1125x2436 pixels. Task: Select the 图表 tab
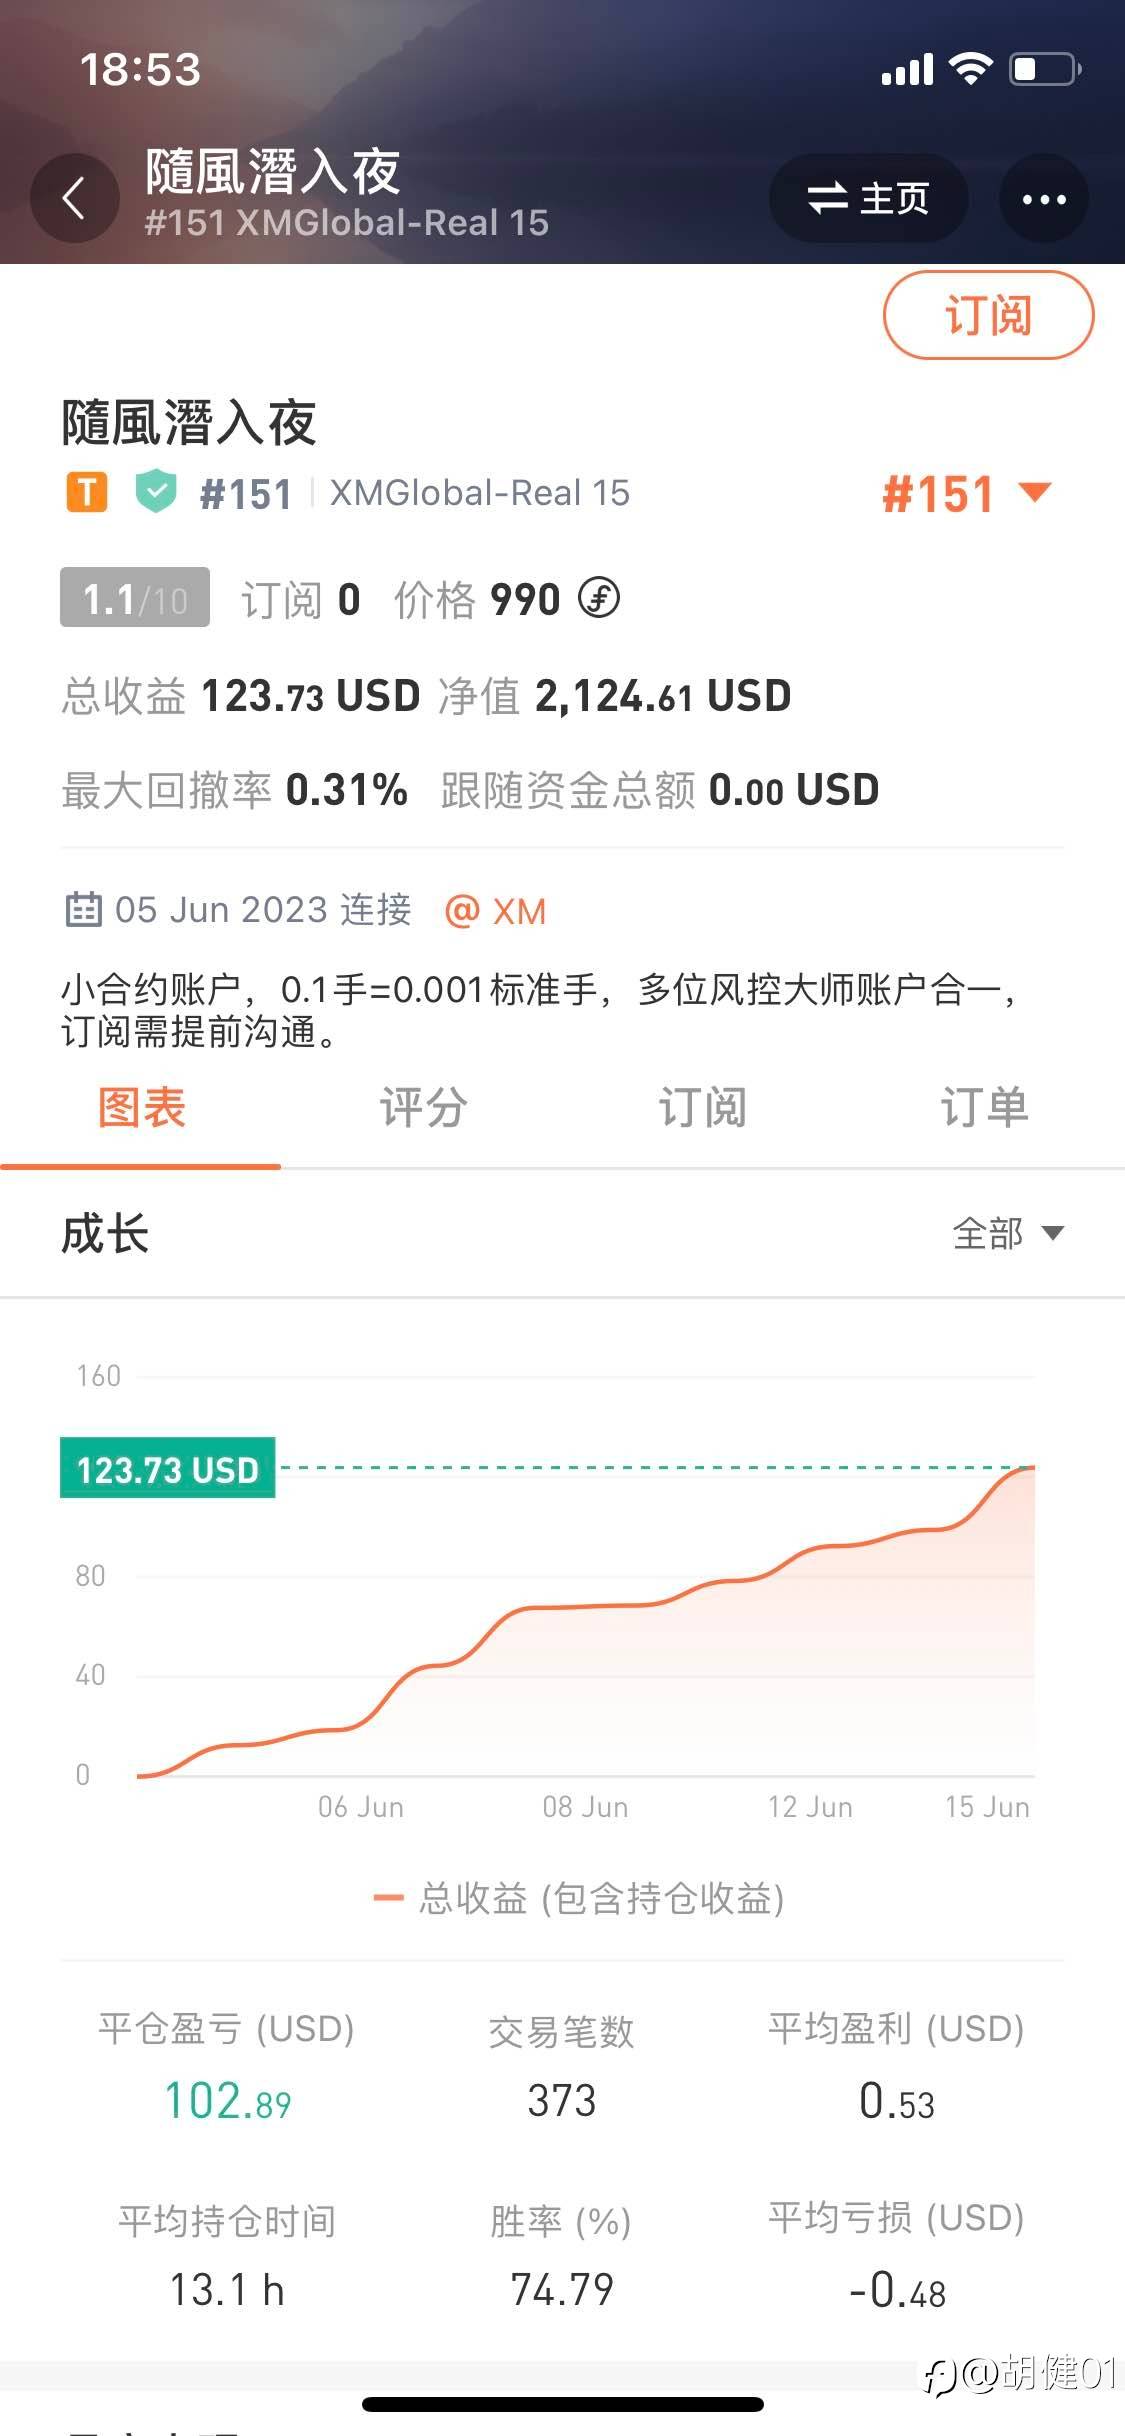coord(141,1108)
